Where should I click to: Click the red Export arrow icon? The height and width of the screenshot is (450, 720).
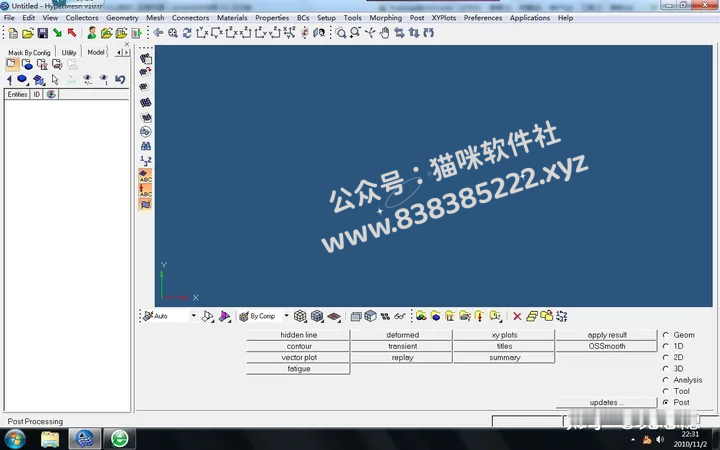pyautogui.click(x=72, y=33)
